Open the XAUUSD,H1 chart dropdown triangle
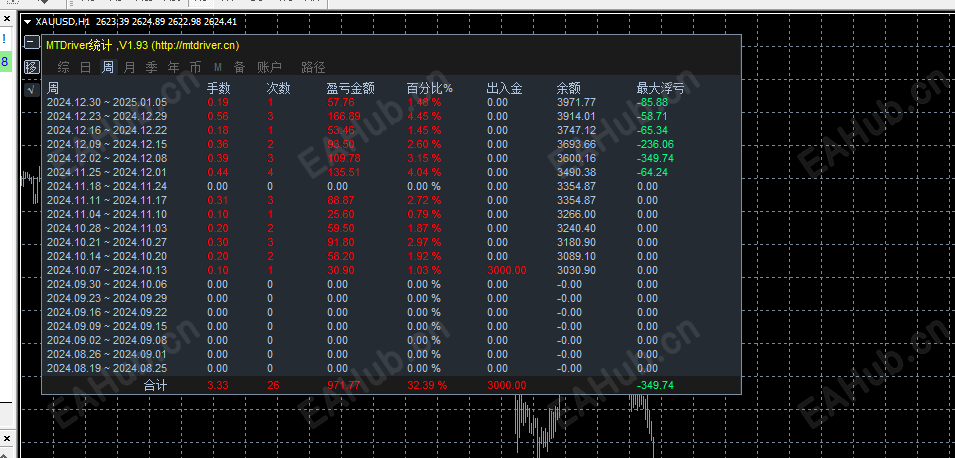The height and width of the screenshot is (458, 955). [27, 22]
